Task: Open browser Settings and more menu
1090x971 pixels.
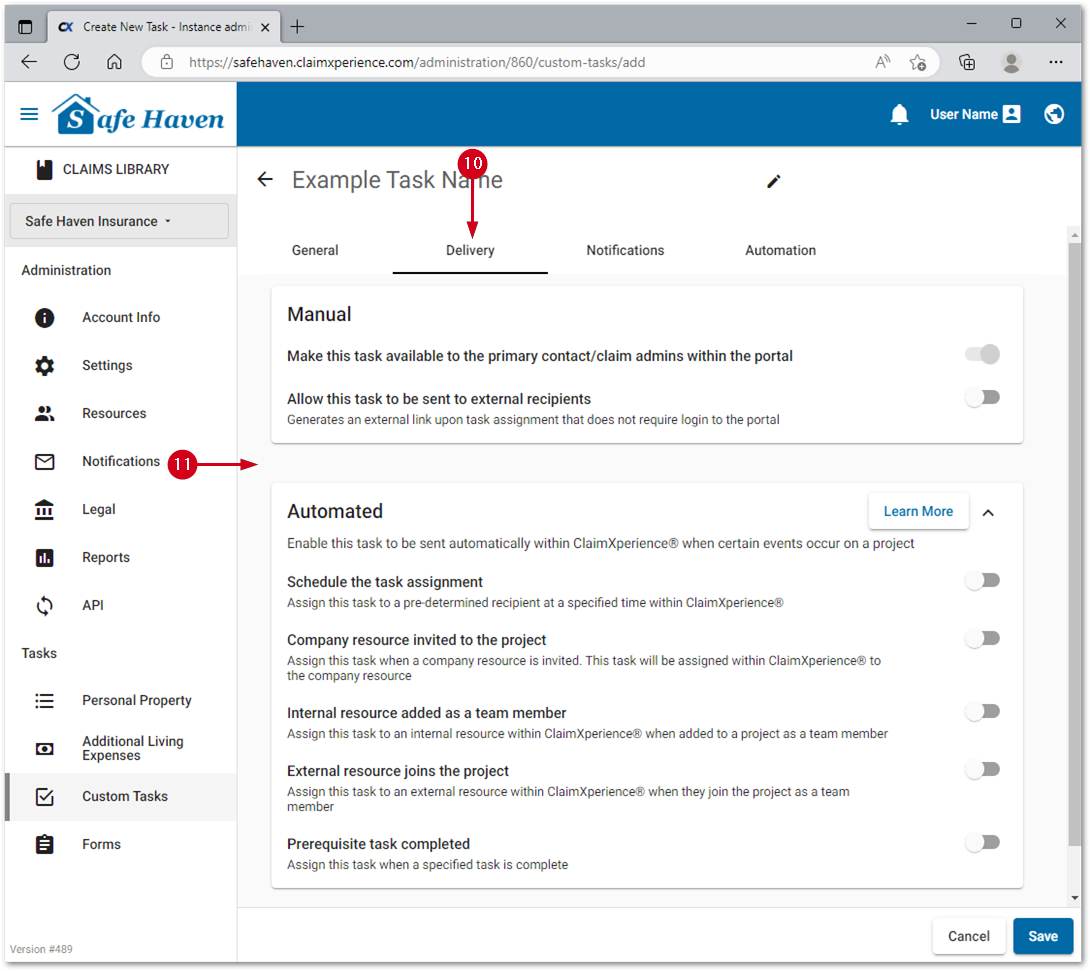Action: point(1055,62)
